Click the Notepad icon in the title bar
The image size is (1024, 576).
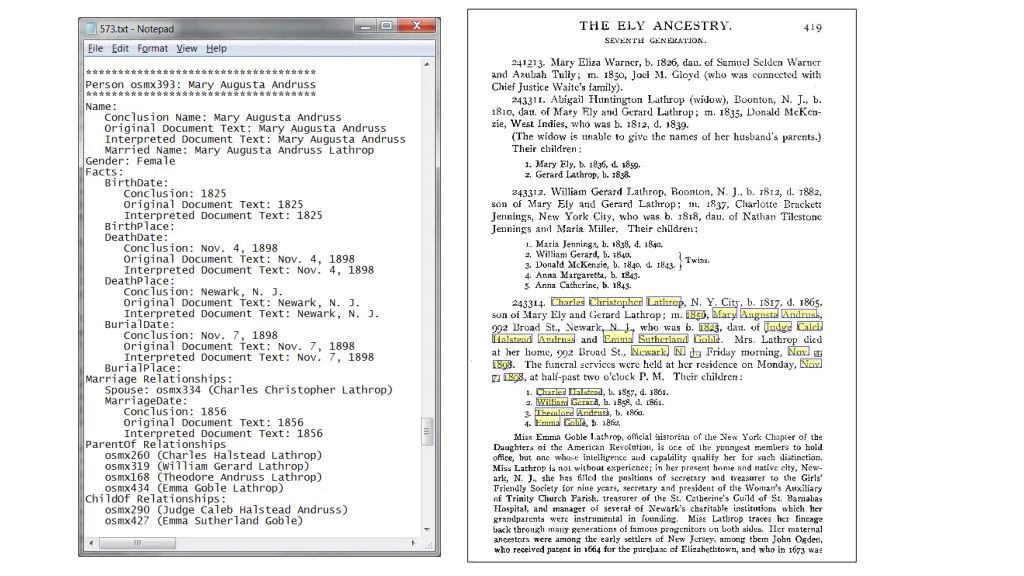[x=91, y=29]
